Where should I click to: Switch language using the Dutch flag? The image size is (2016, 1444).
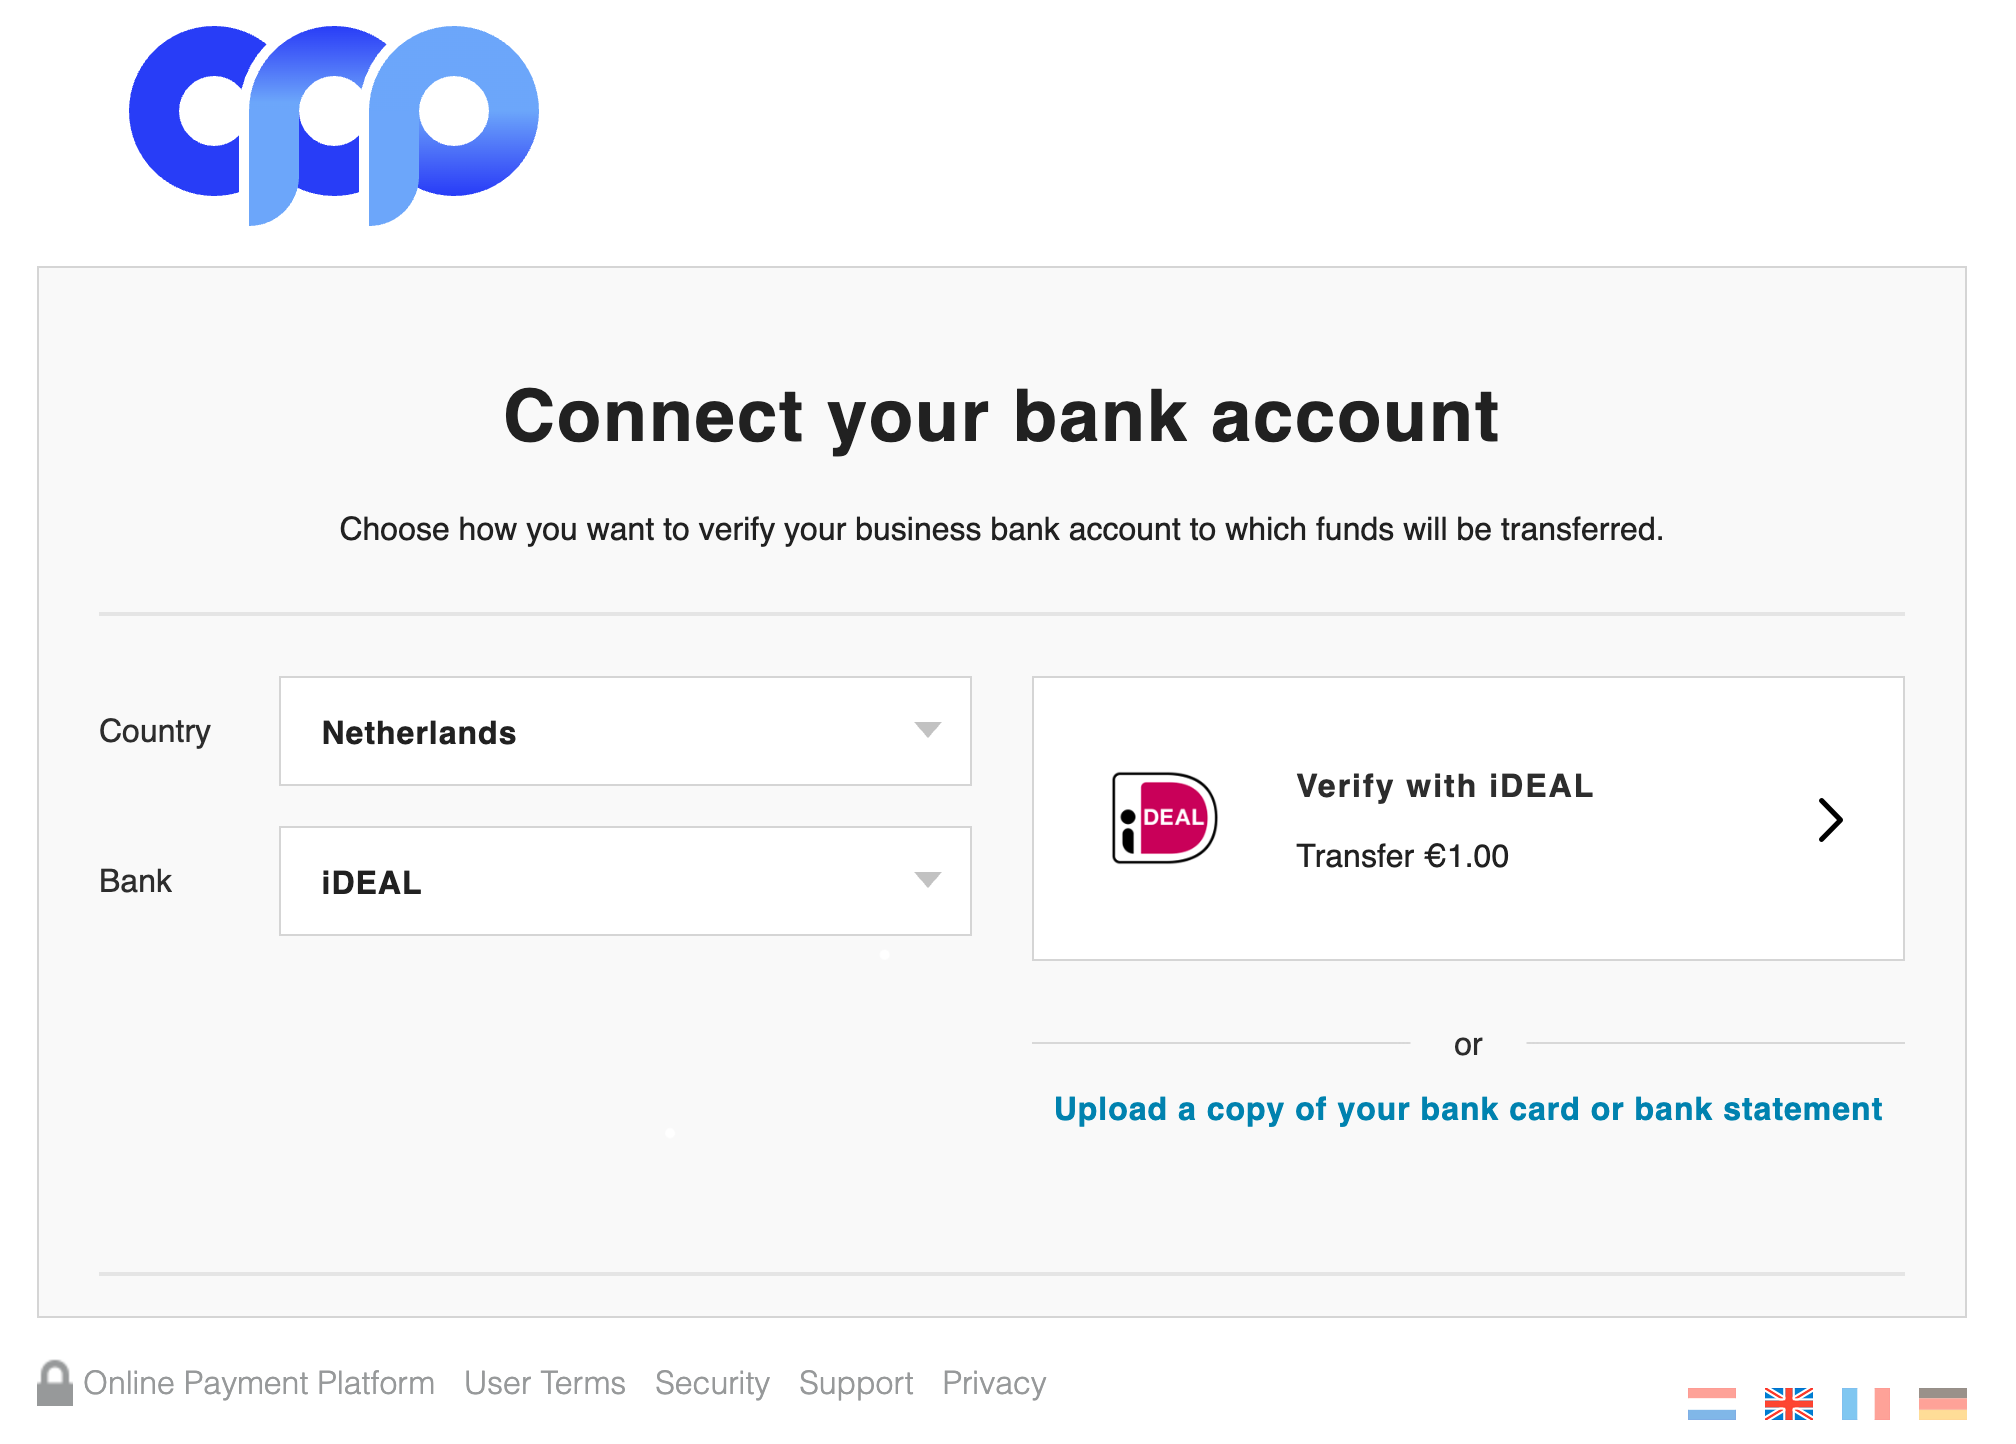click(x=1711, y=1403)
